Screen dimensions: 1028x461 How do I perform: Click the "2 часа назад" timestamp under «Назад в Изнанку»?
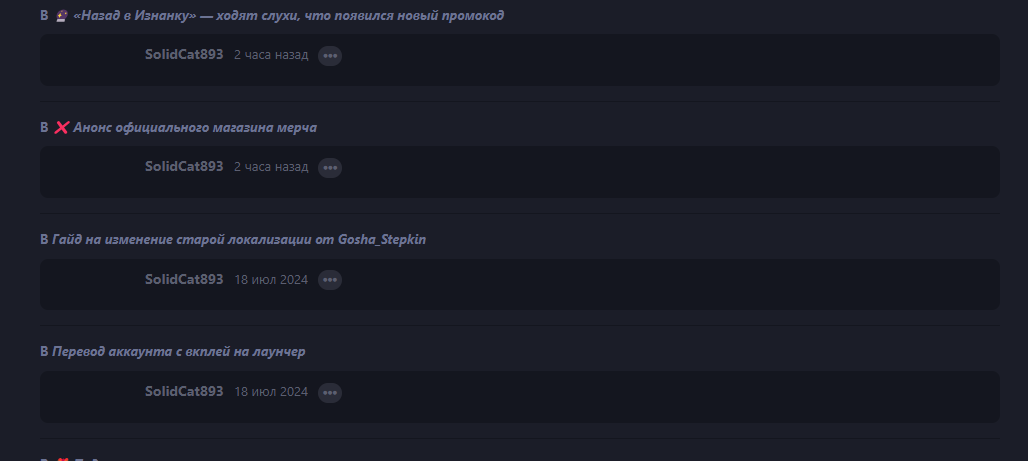coord(271,55)
